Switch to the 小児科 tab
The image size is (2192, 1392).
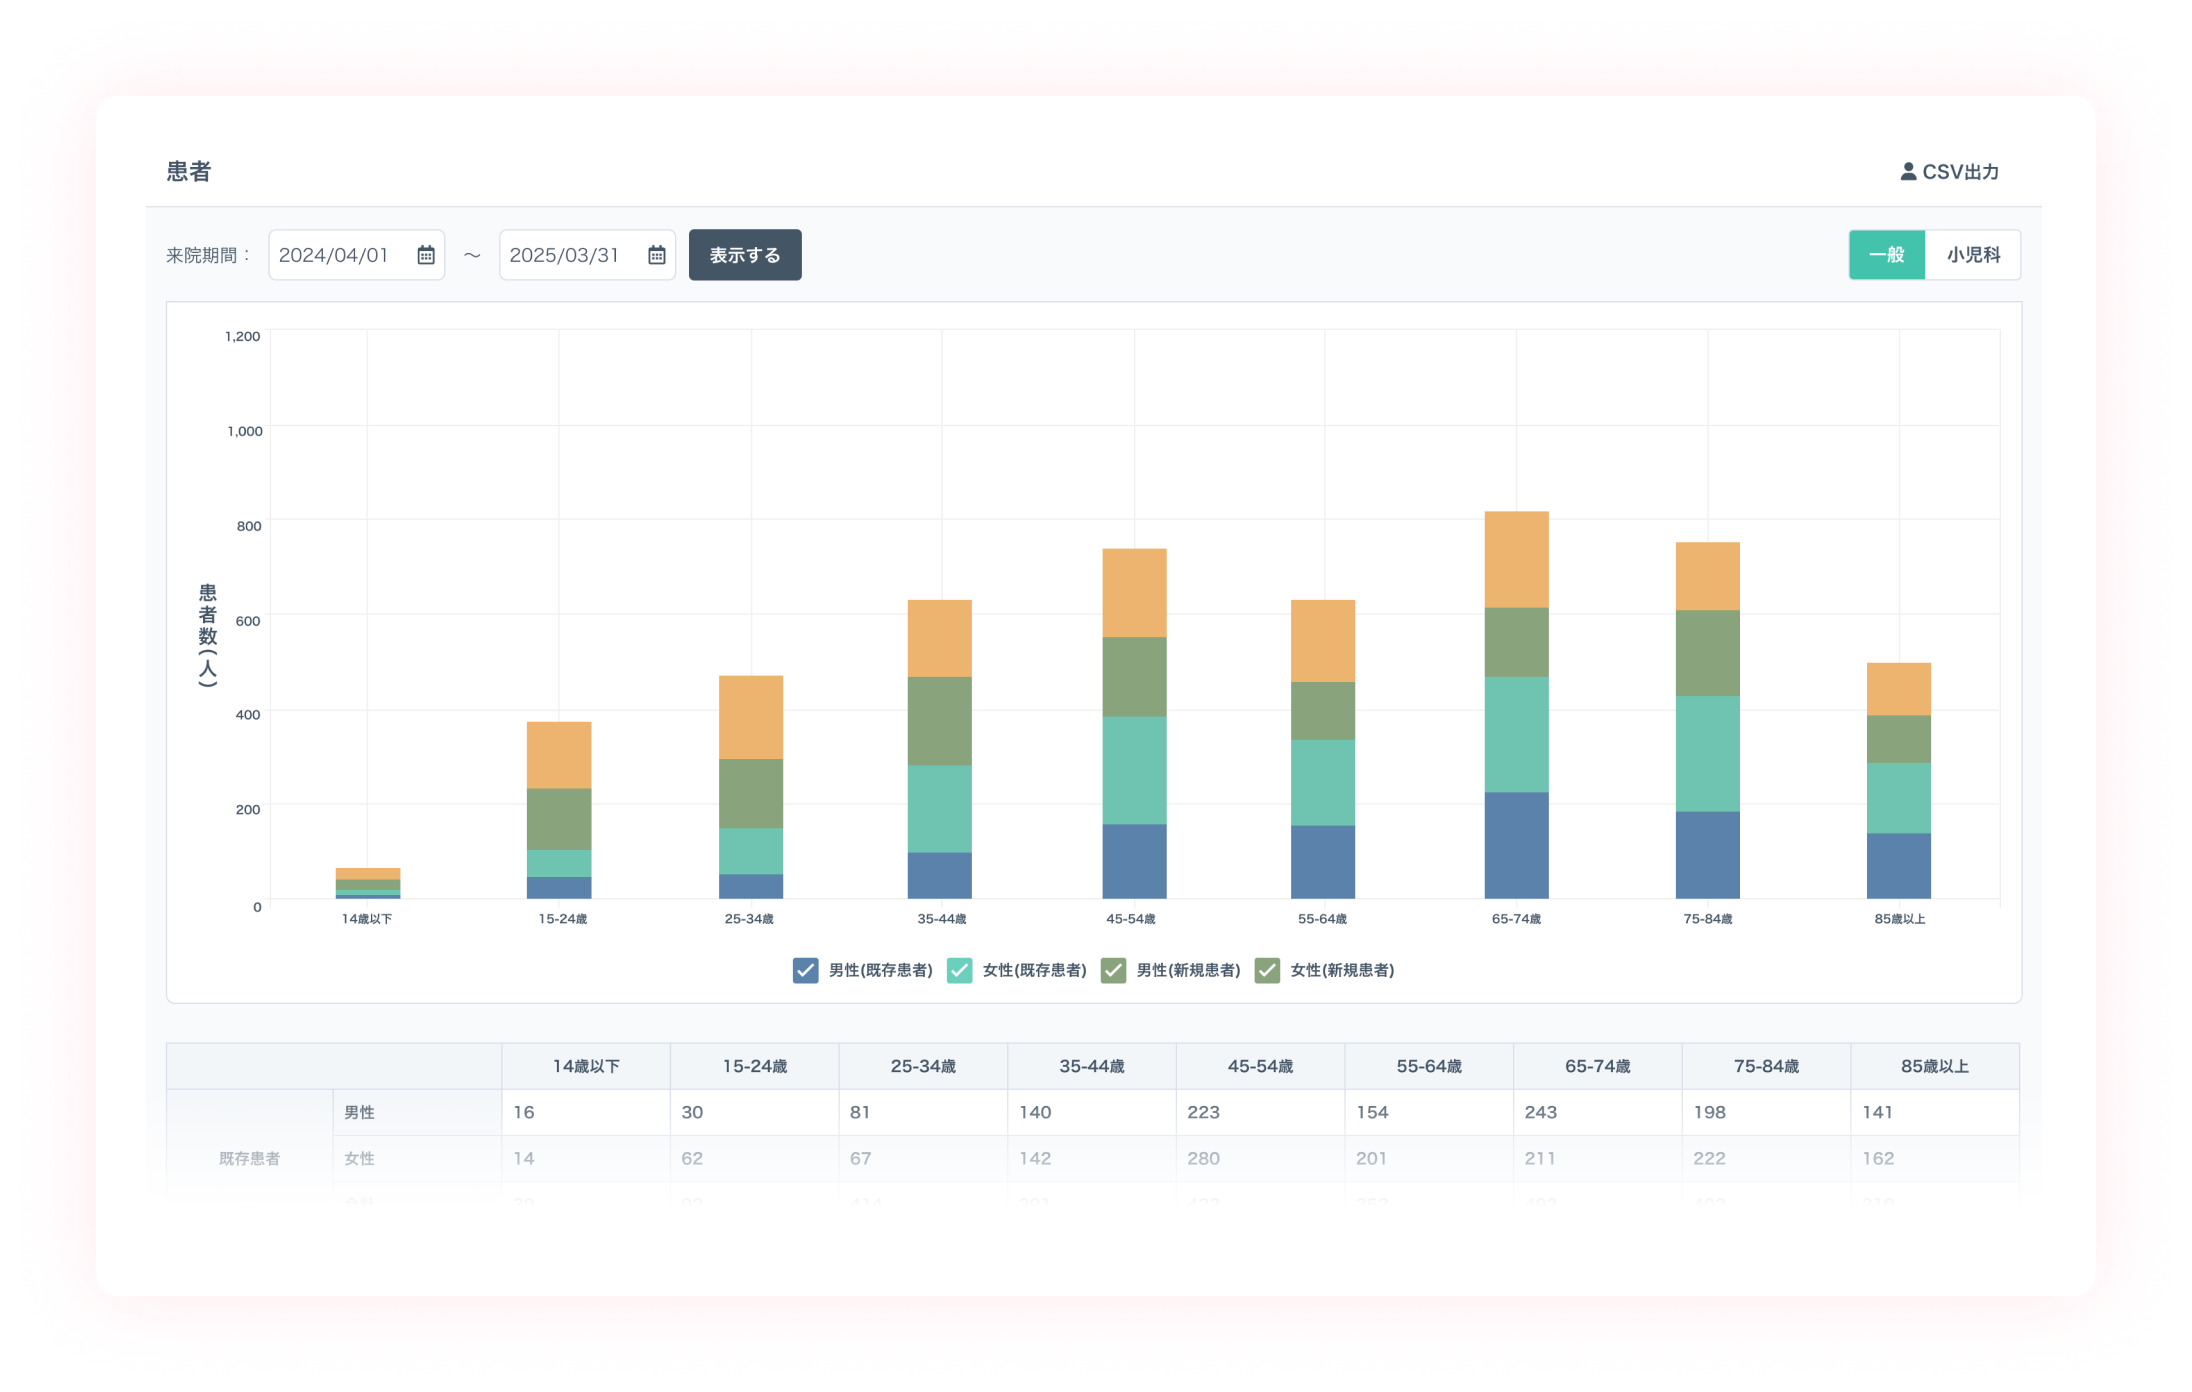click(1972, 255)
